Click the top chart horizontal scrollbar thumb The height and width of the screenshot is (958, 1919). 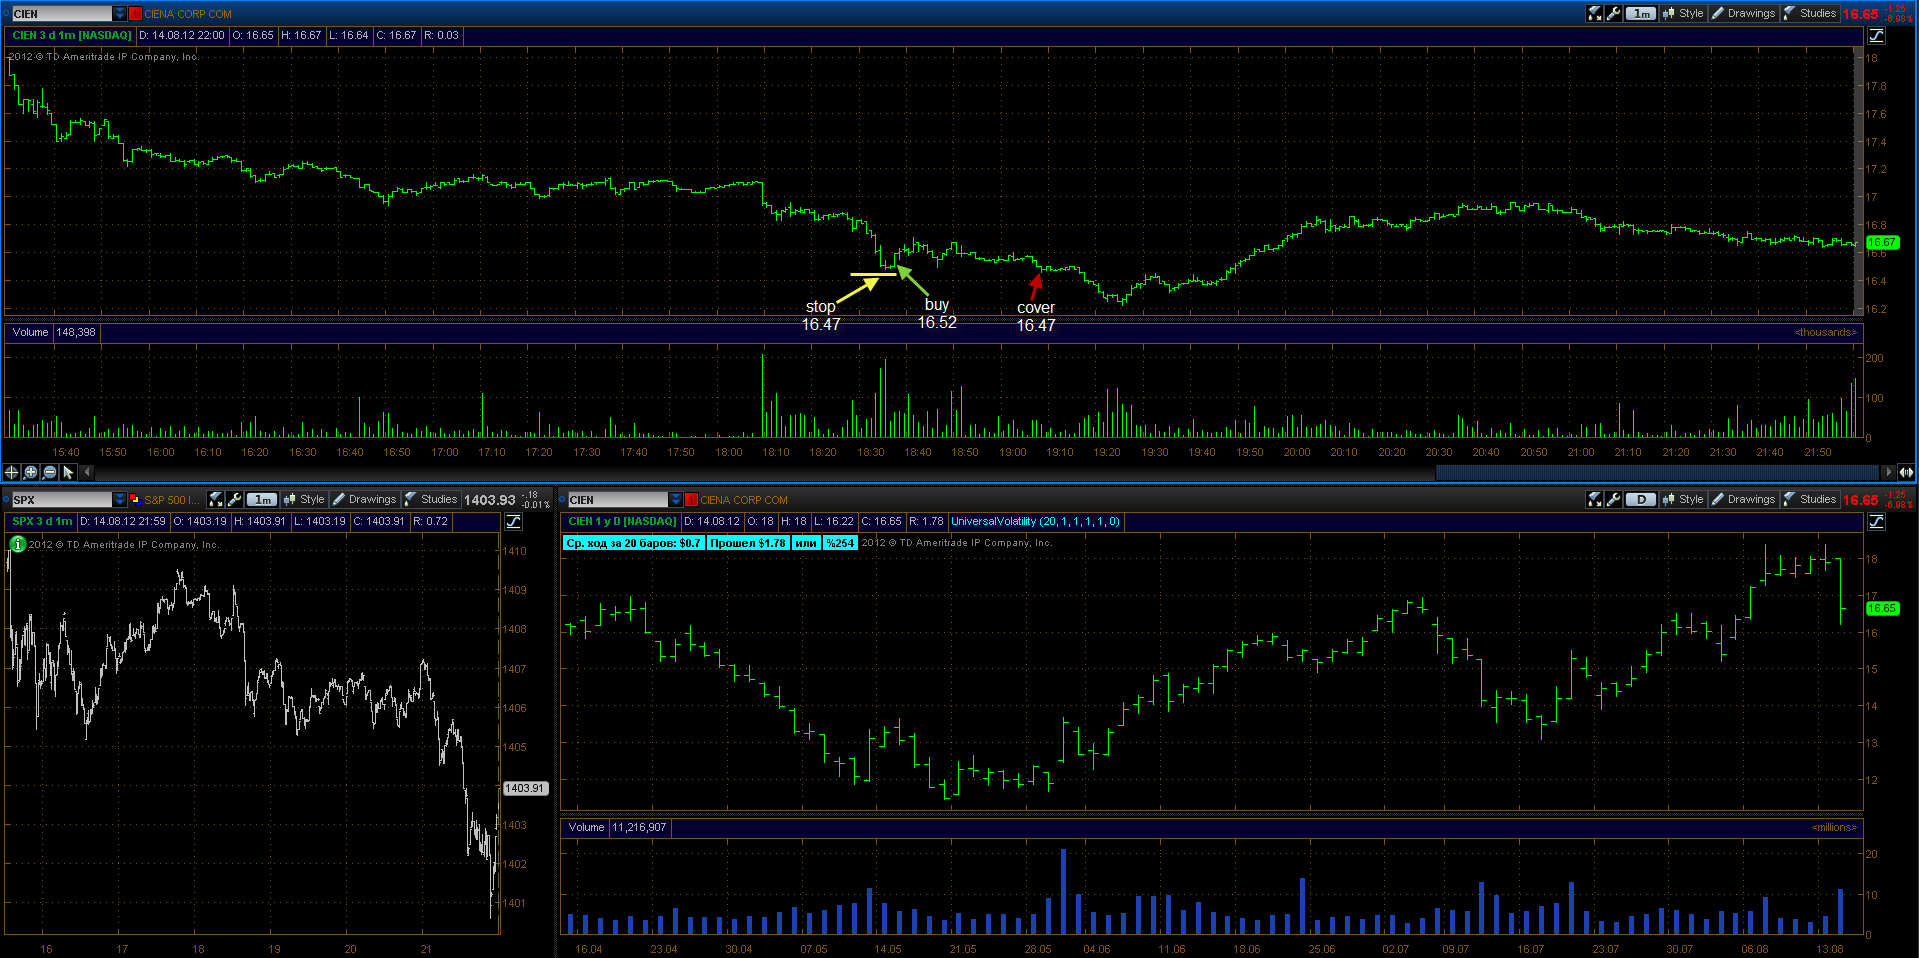(x=1657, y=472)
